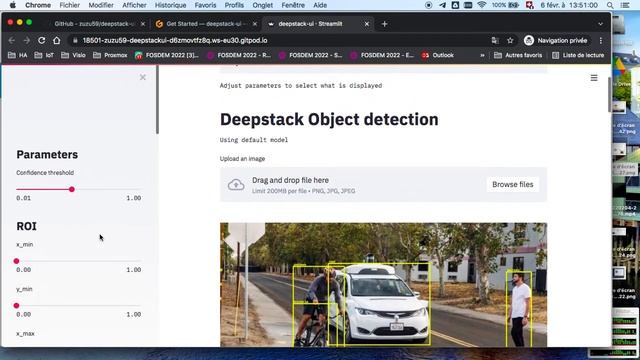Open the Control Center icon
The width and height of the screenshot is (640, 360).
[625, 5]
